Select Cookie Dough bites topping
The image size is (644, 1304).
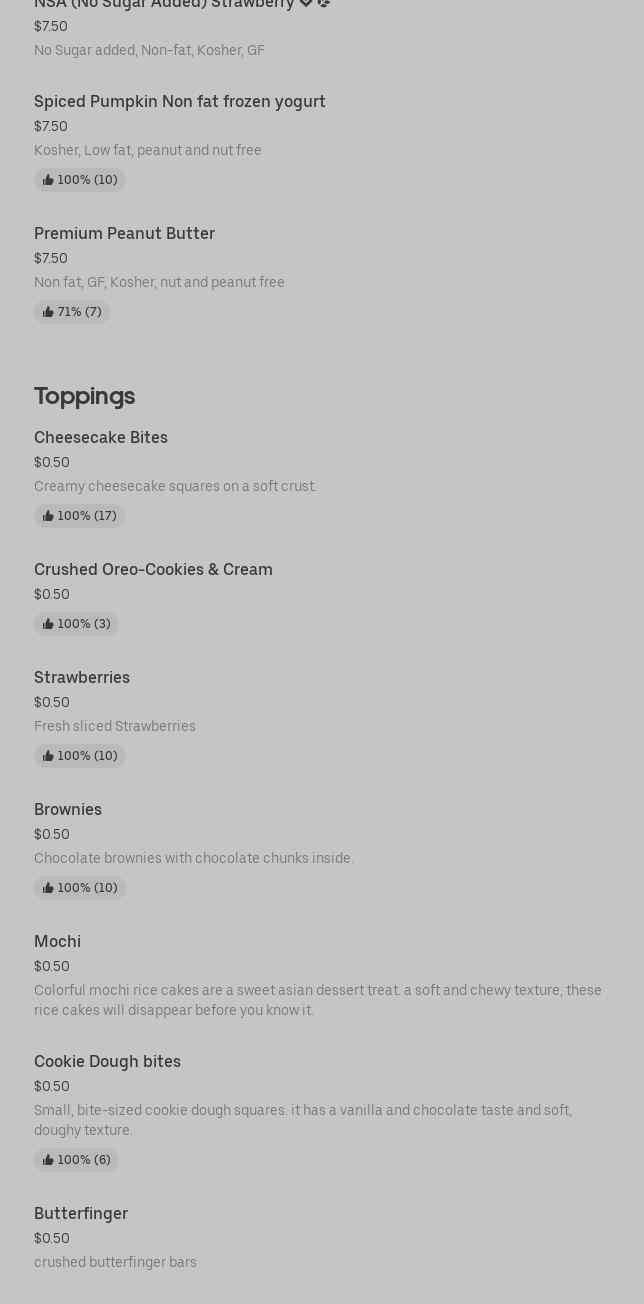107,1061
